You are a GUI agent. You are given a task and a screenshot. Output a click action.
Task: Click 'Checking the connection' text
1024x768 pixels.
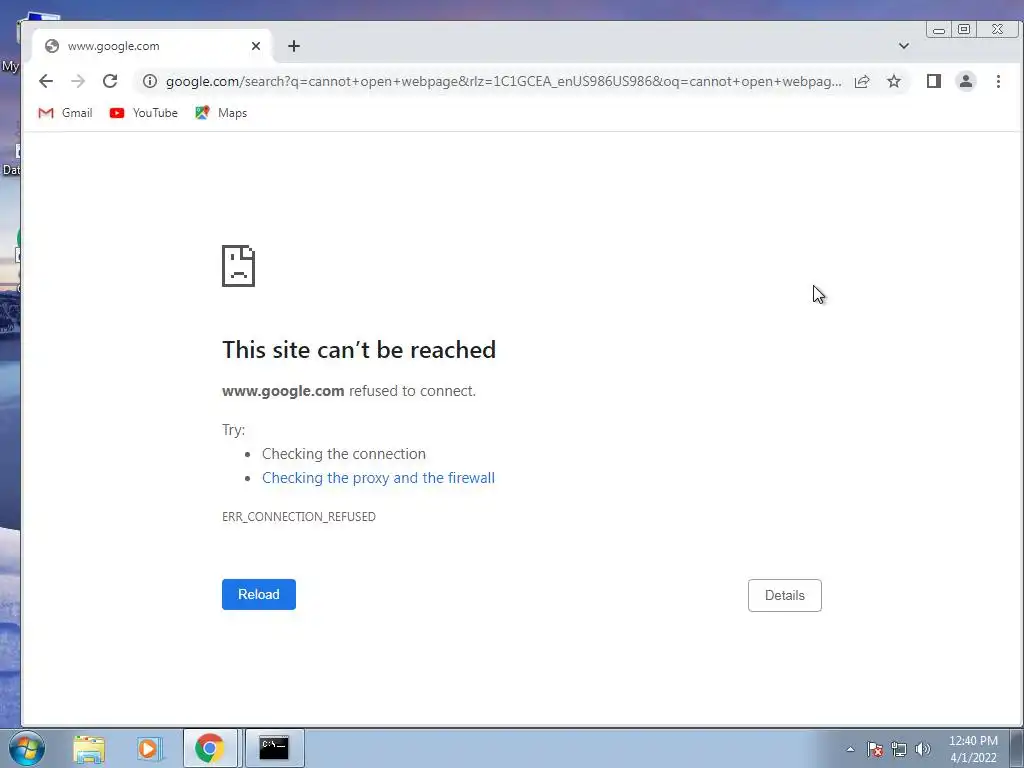pos(344,454)
